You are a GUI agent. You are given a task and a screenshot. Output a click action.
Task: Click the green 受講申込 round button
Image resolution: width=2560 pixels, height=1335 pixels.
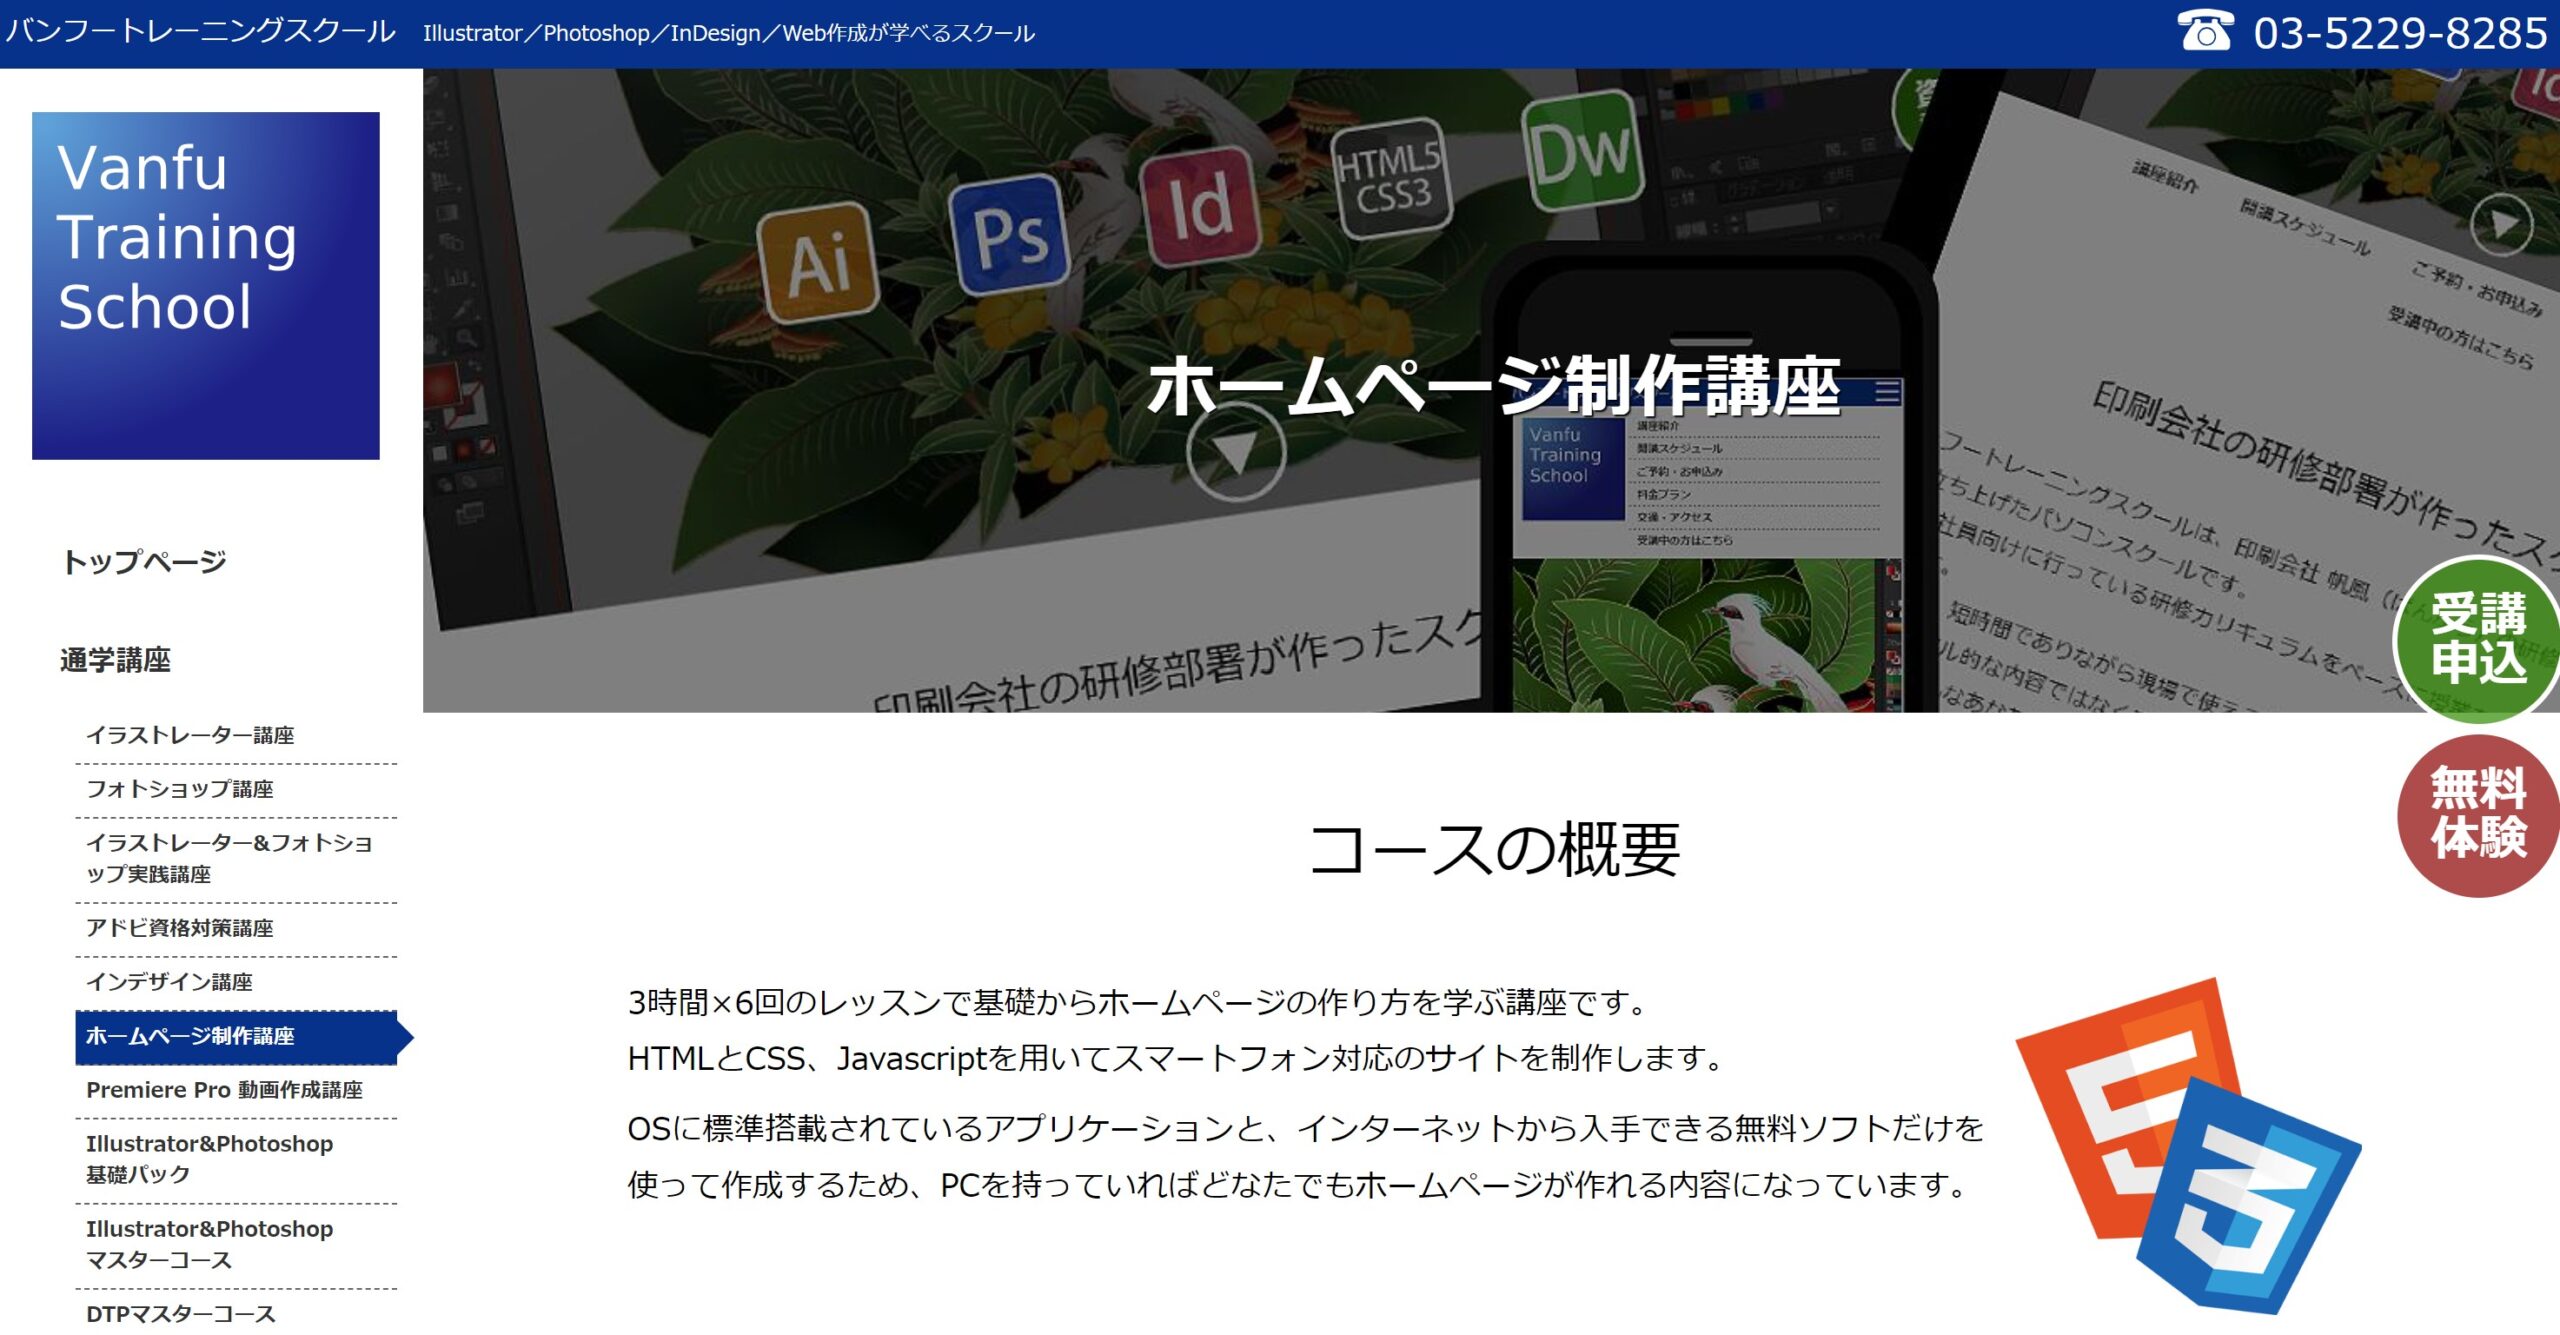[2478, 638]
